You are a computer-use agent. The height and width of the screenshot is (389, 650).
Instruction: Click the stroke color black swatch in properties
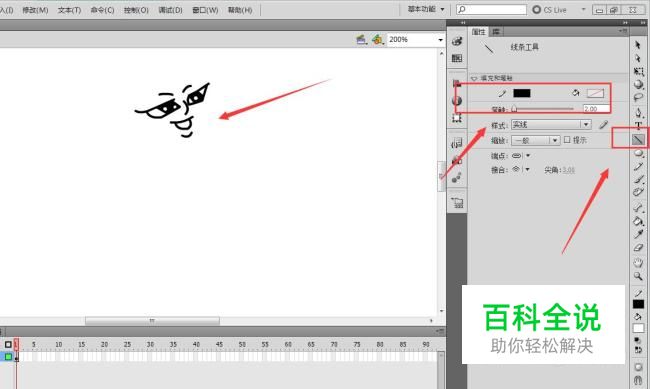(x=522, y=93)
